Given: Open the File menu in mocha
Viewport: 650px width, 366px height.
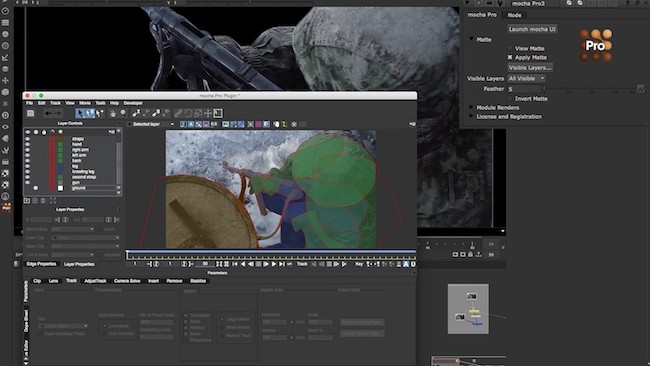Looking at the screenshot, I should coord(29,103).
